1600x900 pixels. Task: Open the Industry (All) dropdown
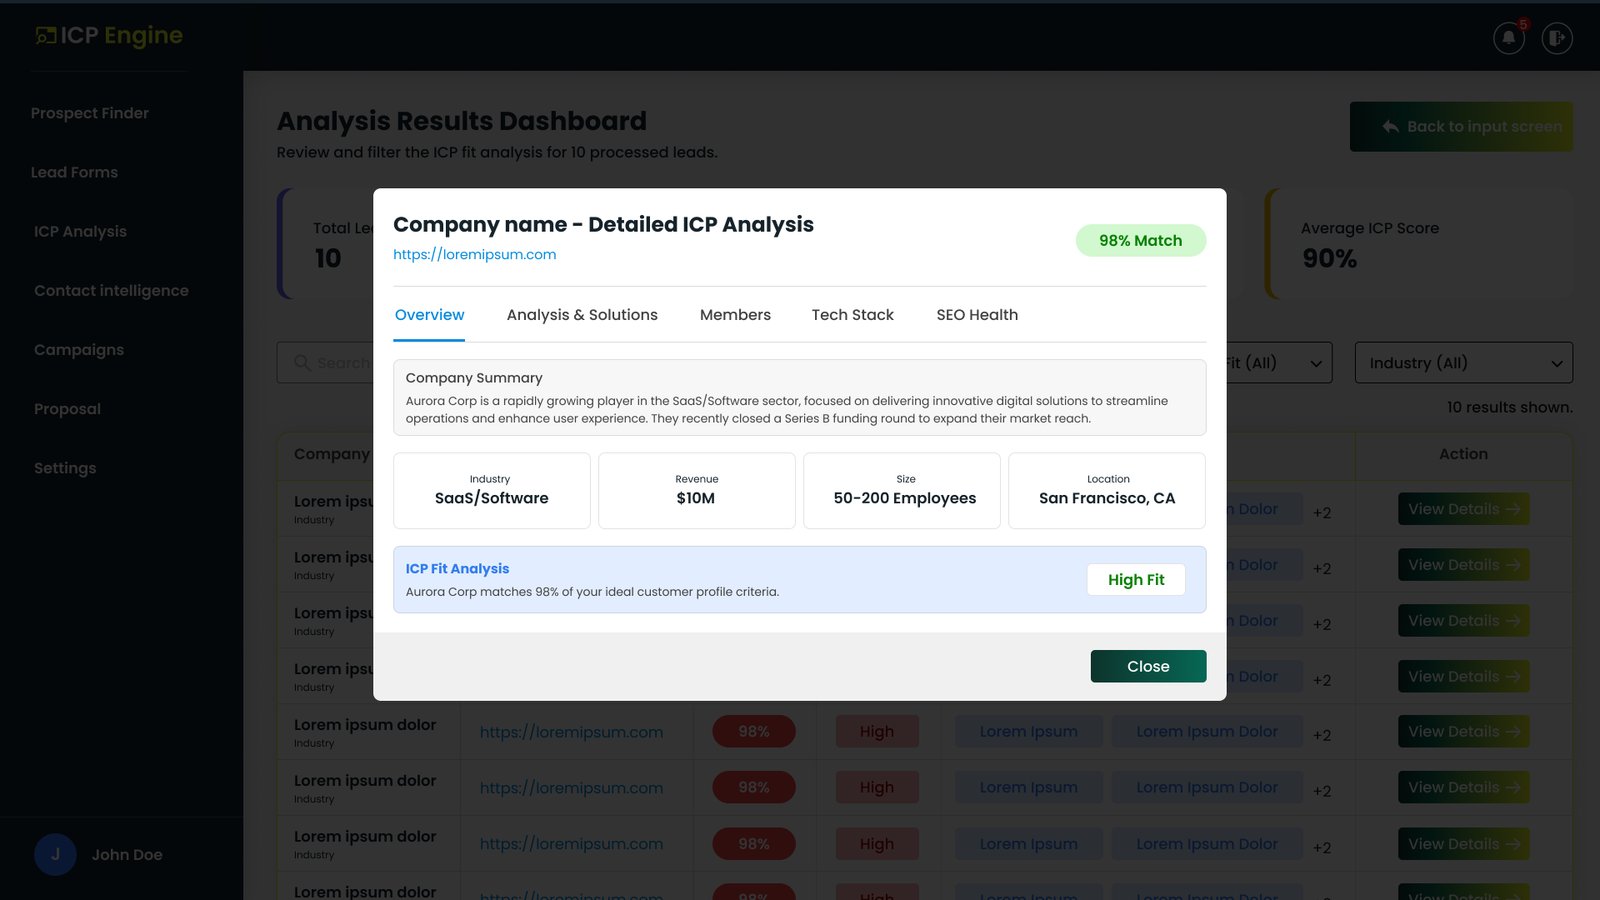click(1463, 363)
